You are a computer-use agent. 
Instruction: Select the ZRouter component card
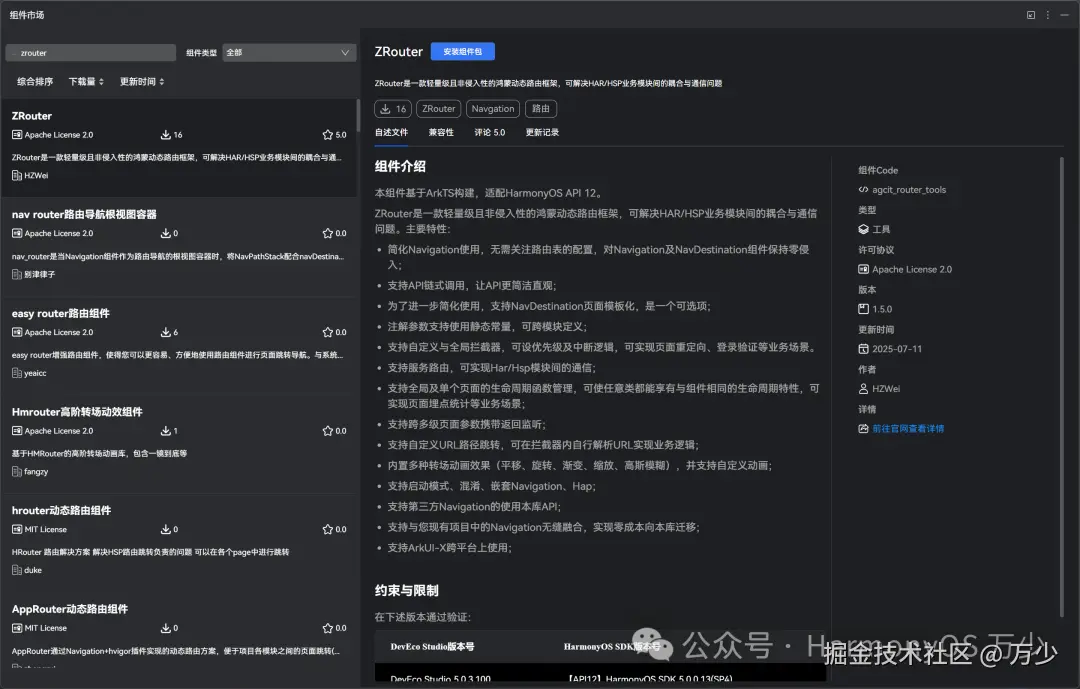(x=178, y=147)
